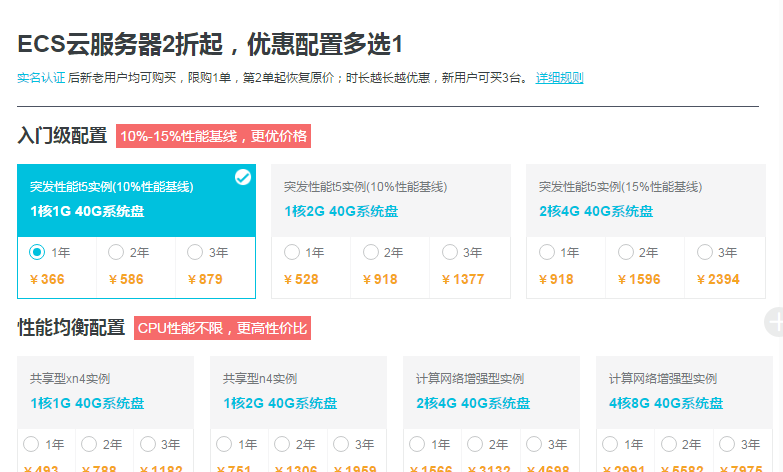Choose the selected 1核1G 40G系统盘 t5 card header
783x472 pixels.
(x=136, y=200)
